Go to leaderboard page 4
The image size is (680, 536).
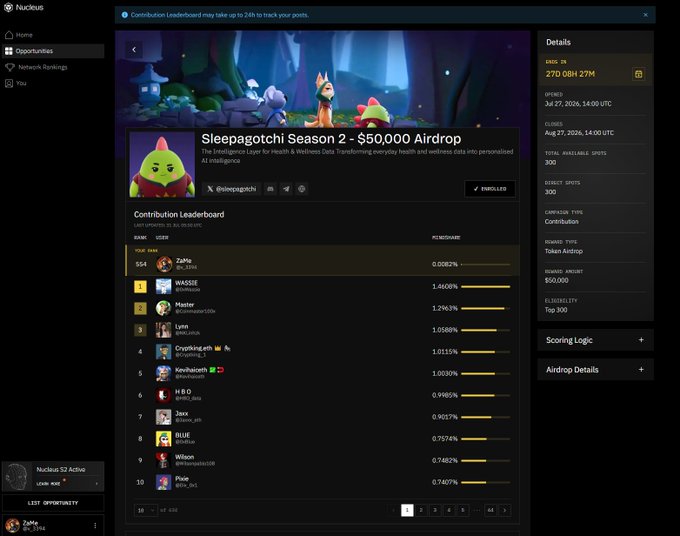point(449,510)
